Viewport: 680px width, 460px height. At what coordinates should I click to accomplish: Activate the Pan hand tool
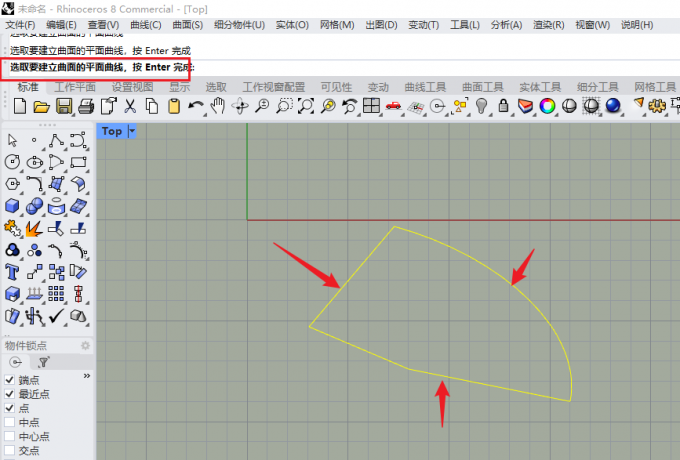[x=218, y=106]
